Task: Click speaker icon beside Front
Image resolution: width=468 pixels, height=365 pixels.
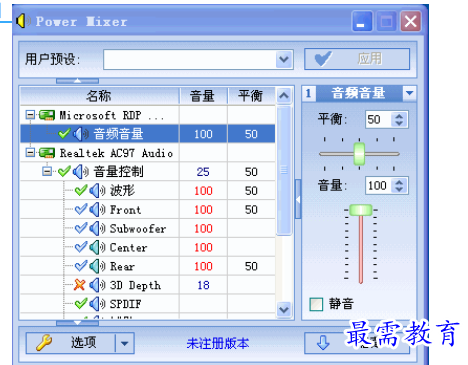Action: [97, 210]
